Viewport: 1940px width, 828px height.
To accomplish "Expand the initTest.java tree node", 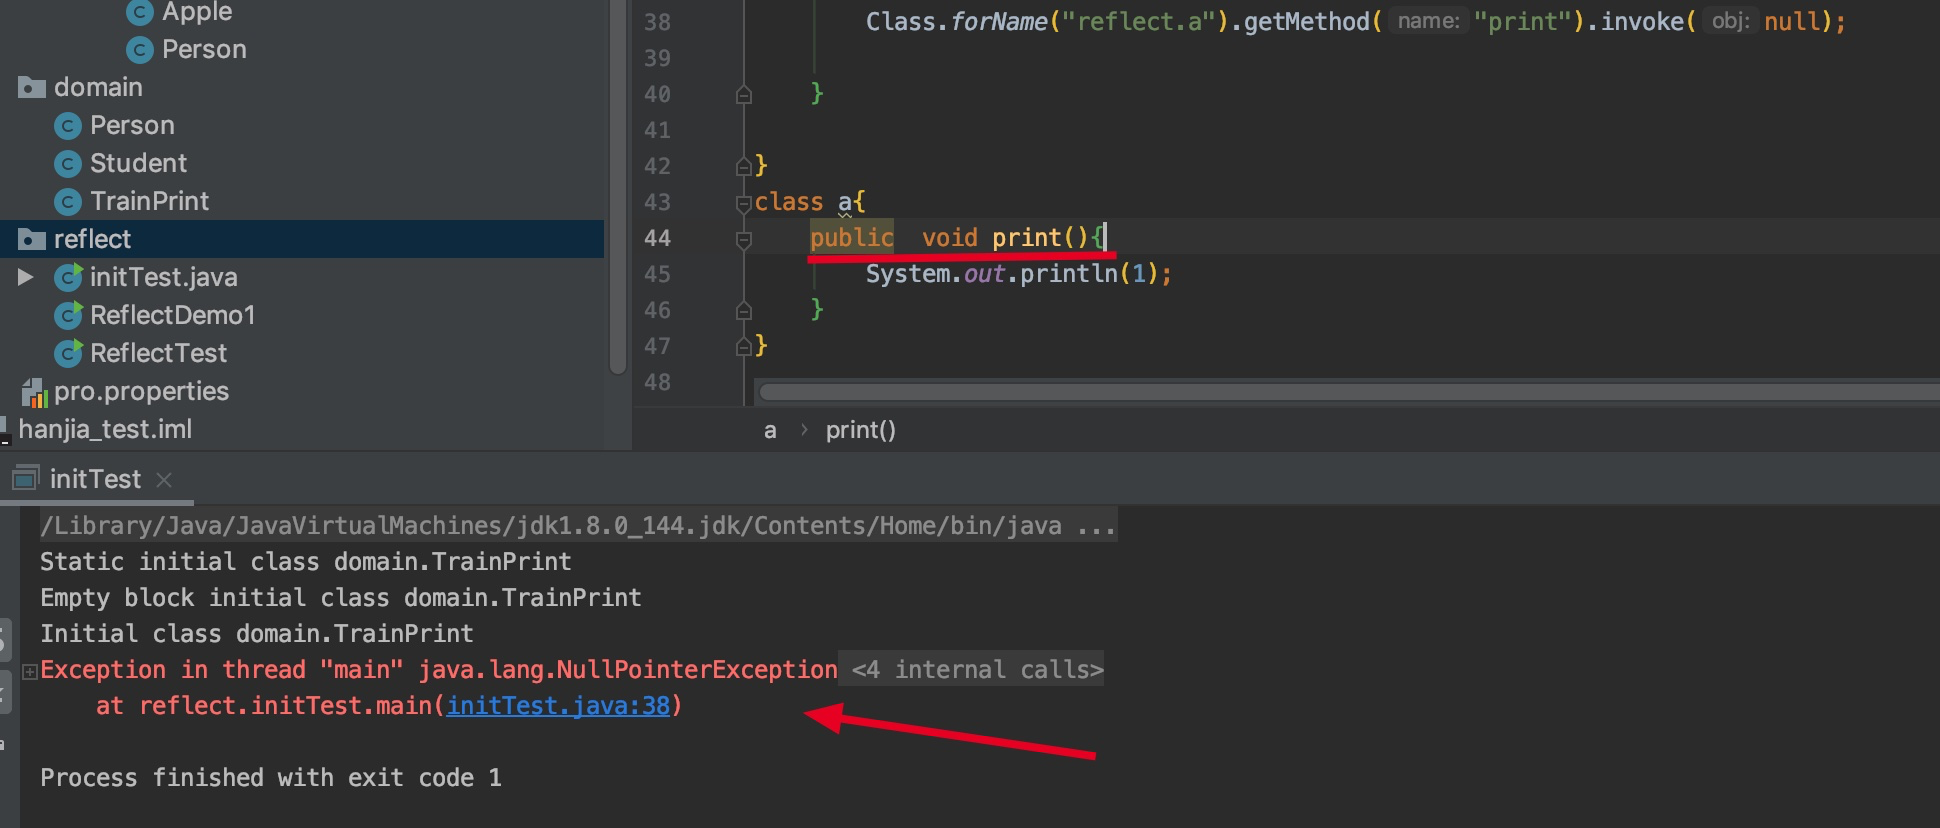I will coord(26,277).
